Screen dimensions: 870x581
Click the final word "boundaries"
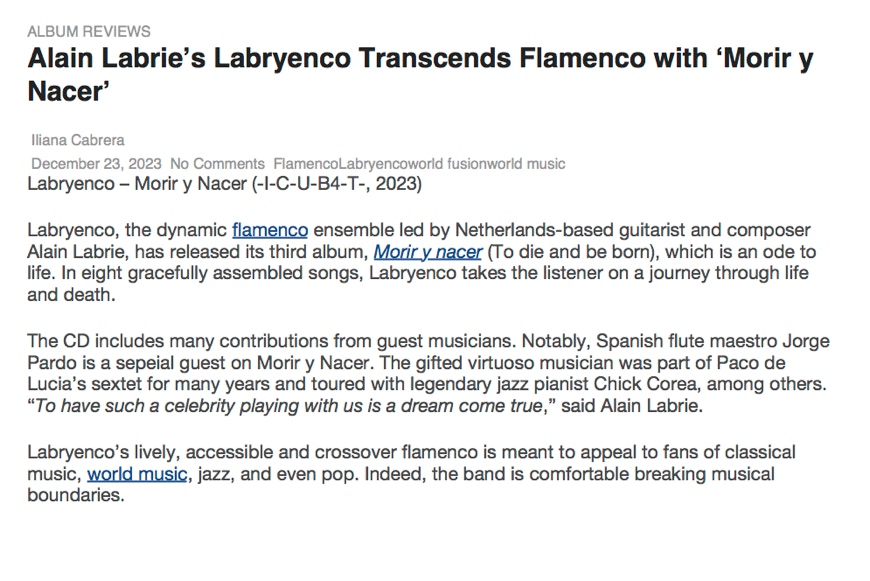tap(74, 496)
